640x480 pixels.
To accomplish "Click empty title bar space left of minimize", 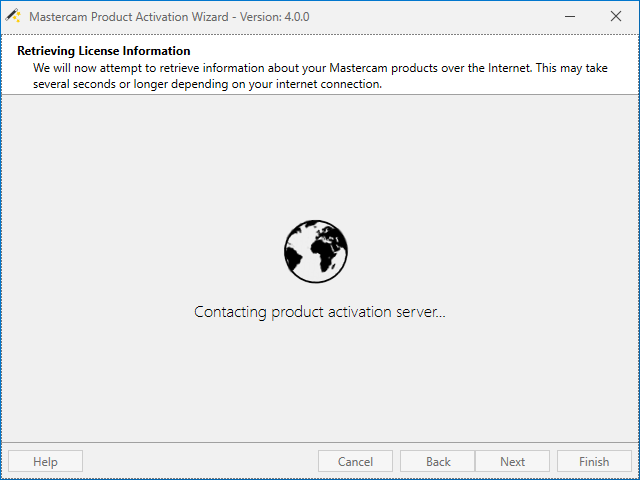I will [x=450, y=16].
